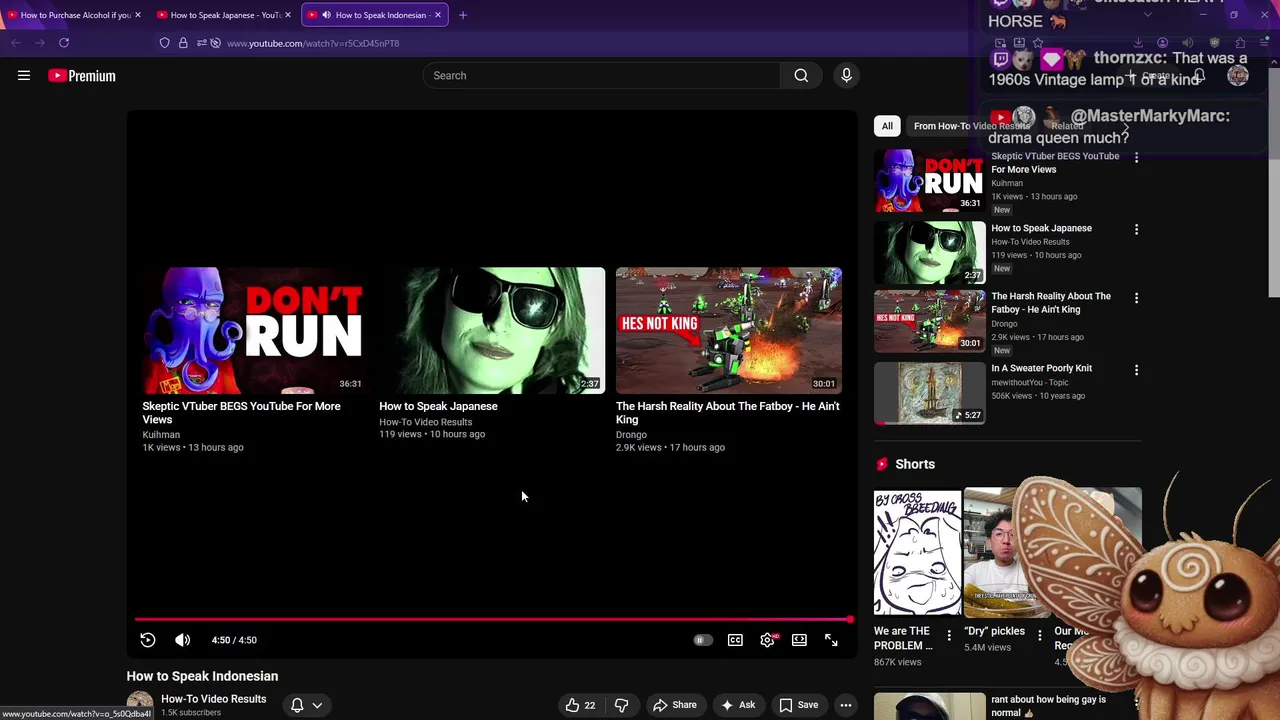The height and width of the screenshot is (720, 1280).
Task: Close the How to Speak Japanese browser tab
Action: point(288,15)
